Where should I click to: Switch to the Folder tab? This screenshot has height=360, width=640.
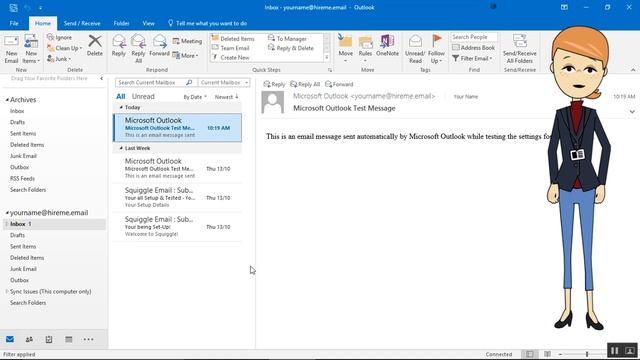[x=121, y=23]
